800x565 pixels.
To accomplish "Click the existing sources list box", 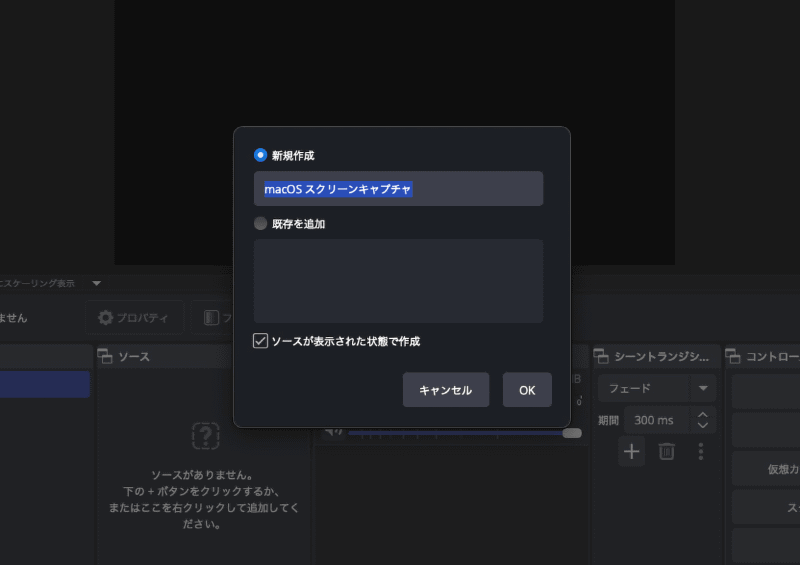I will pyautogui.click(x=398, y=281).
